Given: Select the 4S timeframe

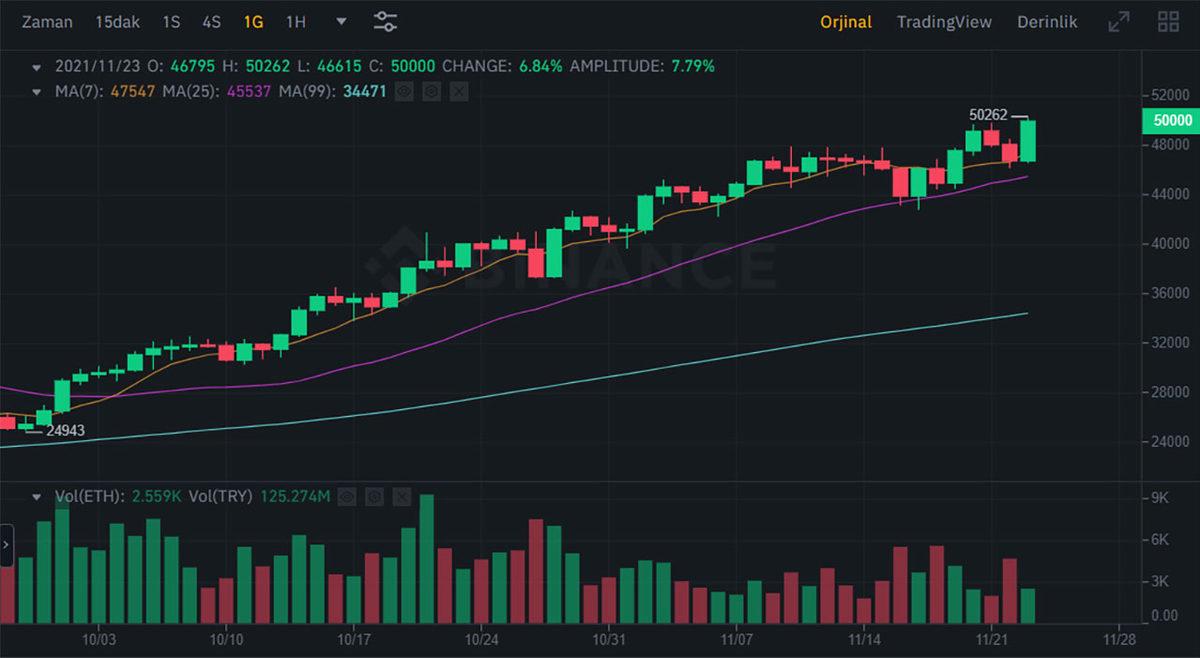Looking at the screenshot, I should (x=211, y=21).
